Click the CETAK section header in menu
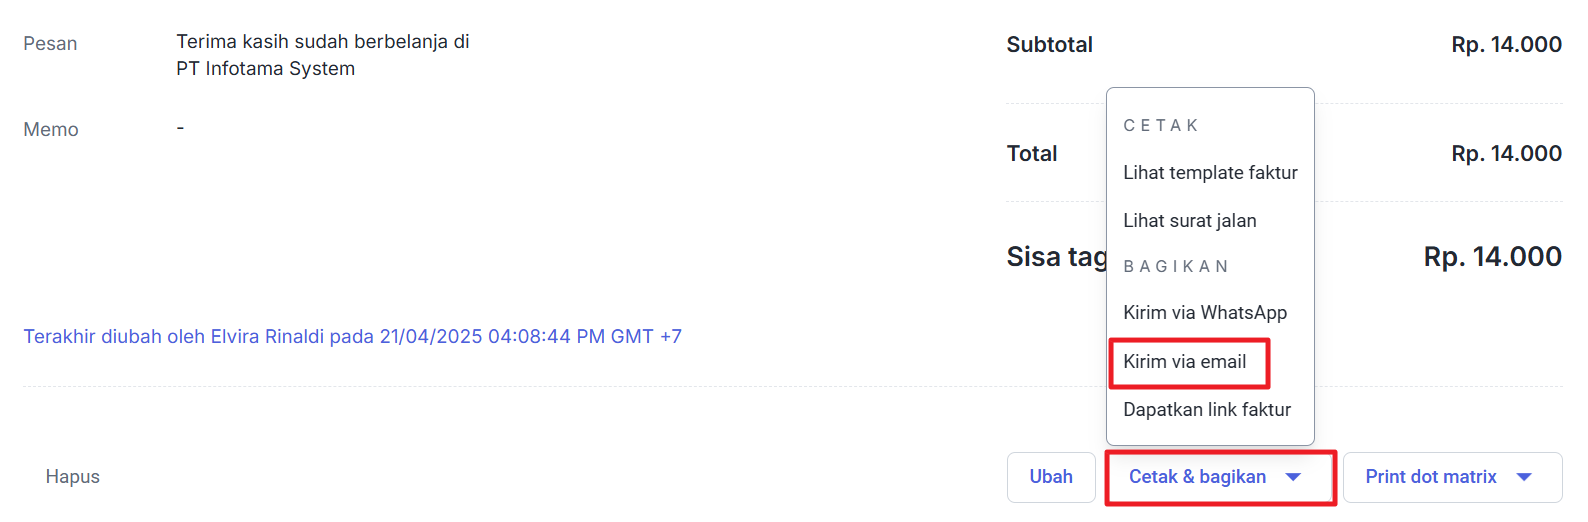The width and height of the screenshot is (1588, 522). point(1161,126)
